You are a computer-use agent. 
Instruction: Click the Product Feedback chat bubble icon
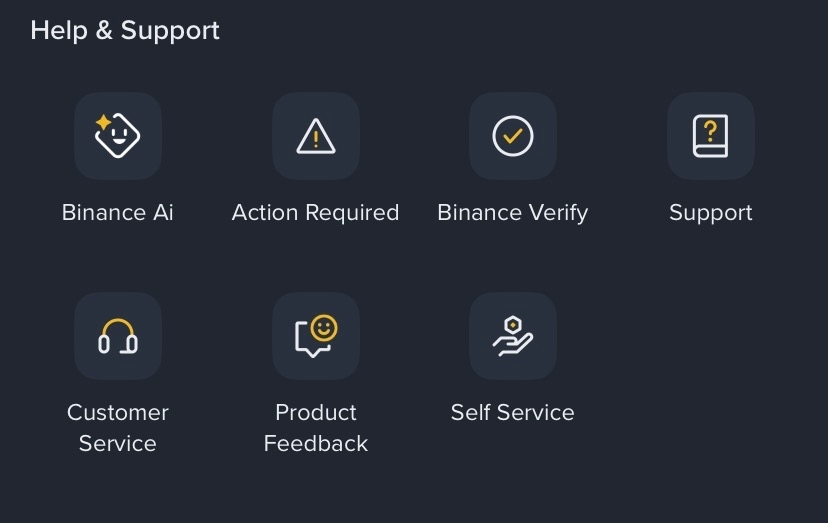[316, 336]
